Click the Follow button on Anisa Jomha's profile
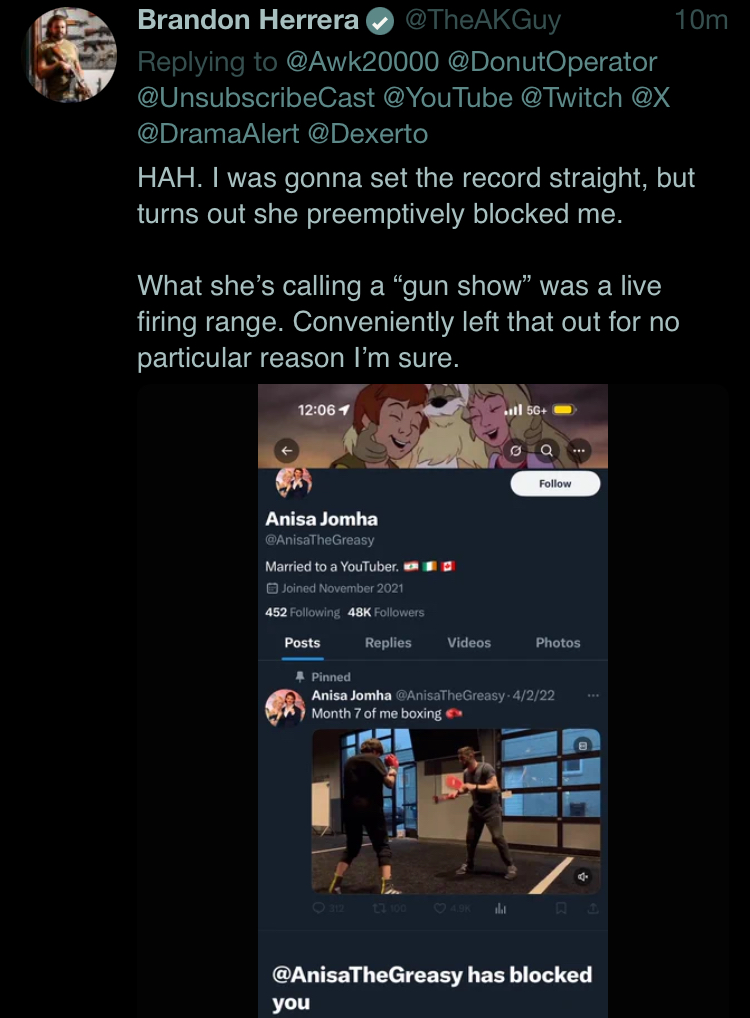The height and width of the screenshot is (1018, 750). 555,484
